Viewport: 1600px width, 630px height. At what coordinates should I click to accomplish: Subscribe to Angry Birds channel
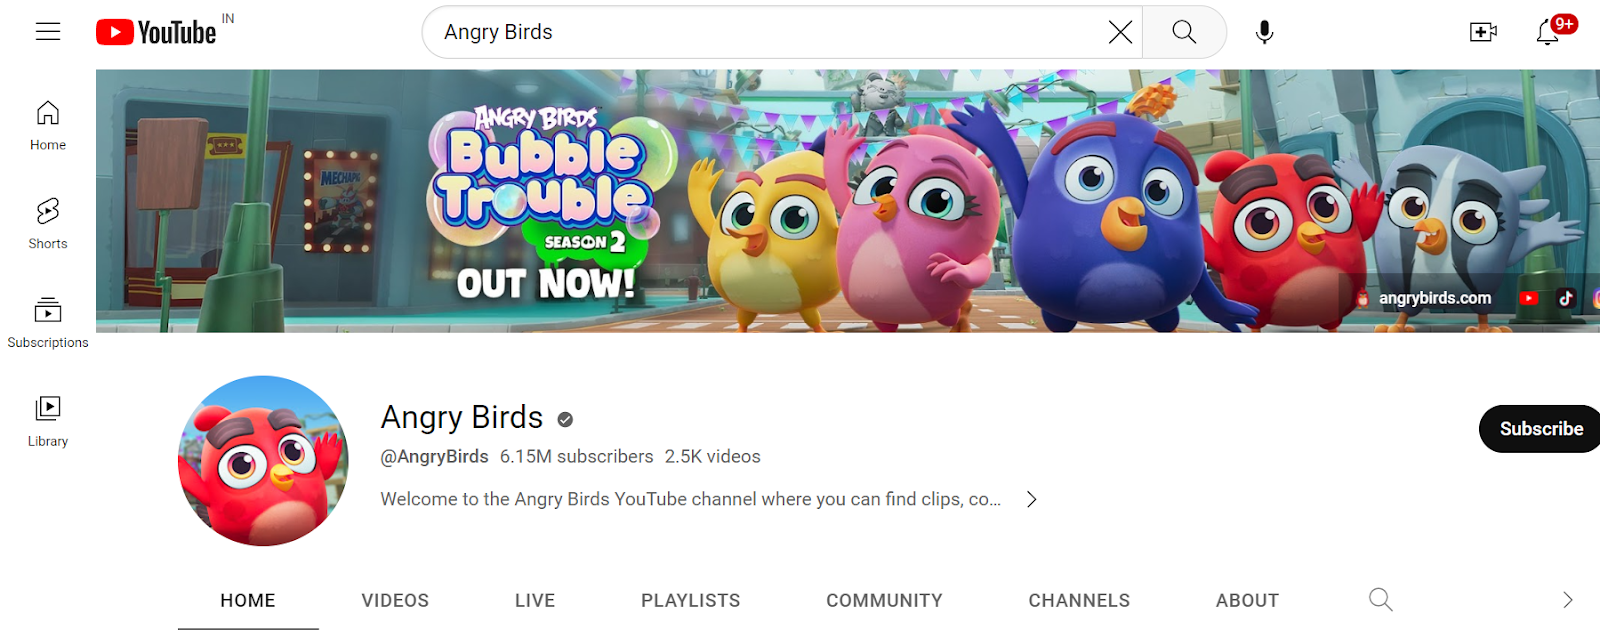1540,429
